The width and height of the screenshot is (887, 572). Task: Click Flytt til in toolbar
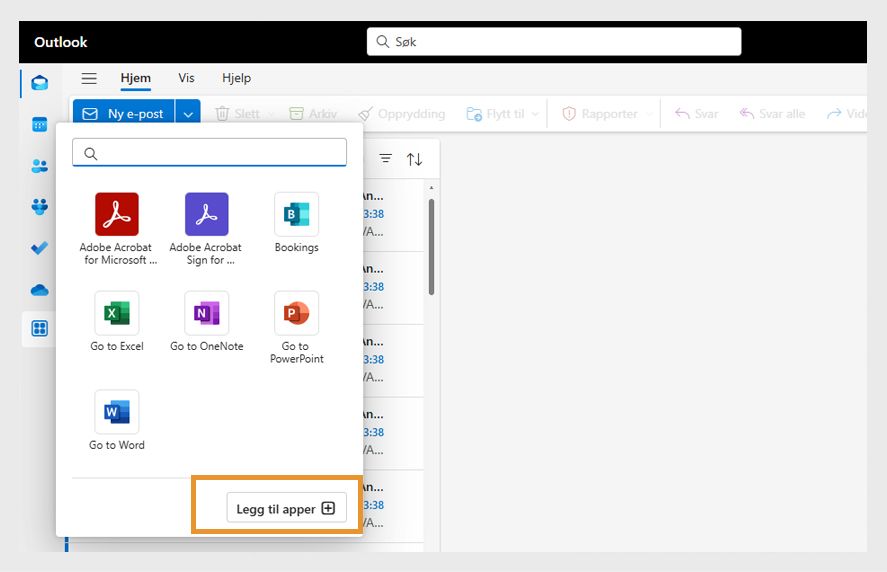496,114
